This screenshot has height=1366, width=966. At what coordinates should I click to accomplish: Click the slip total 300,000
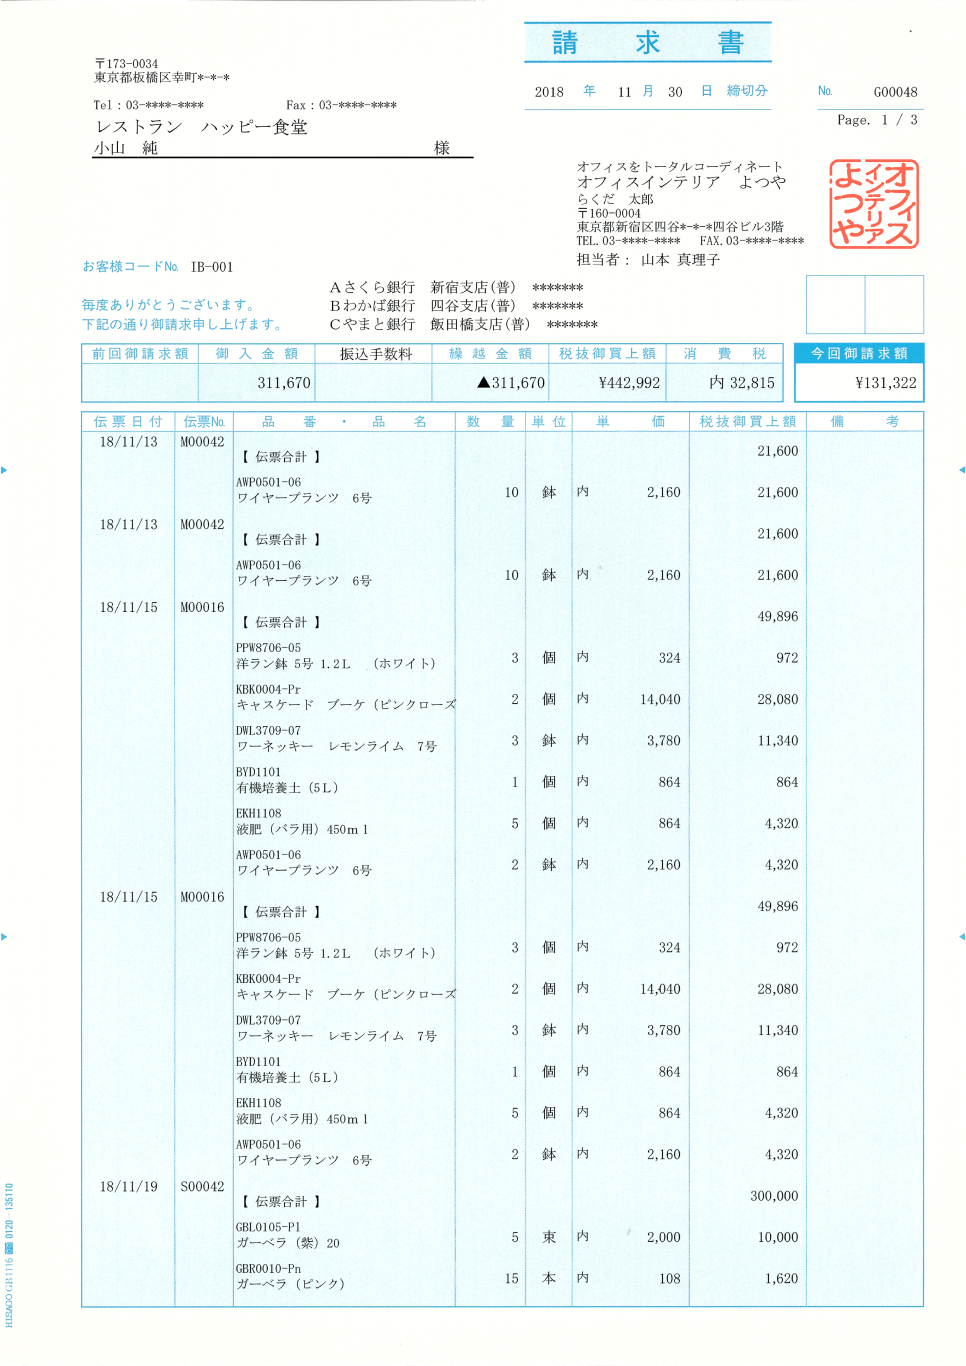pos(775,1196)
